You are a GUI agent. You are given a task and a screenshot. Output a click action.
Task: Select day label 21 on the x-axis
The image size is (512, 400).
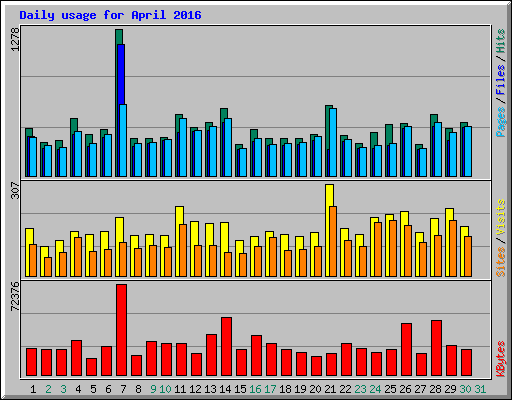pyautogui.click(x=330, y=389)
